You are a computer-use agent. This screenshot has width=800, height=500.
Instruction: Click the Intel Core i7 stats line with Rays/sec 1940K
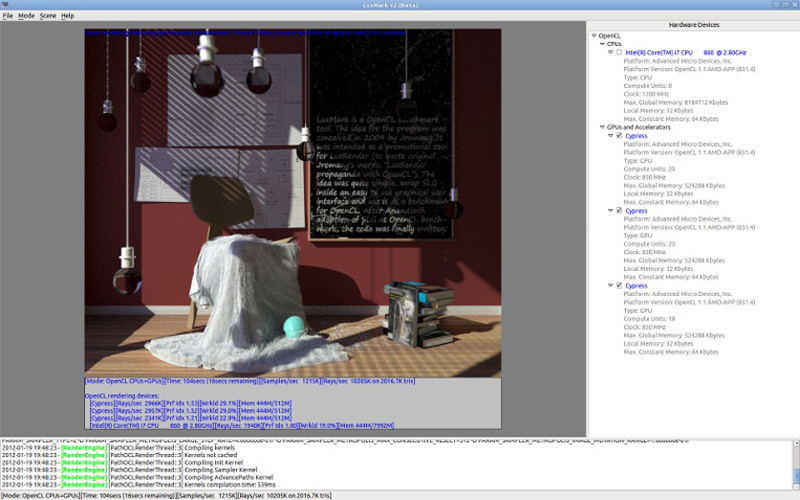241,425
